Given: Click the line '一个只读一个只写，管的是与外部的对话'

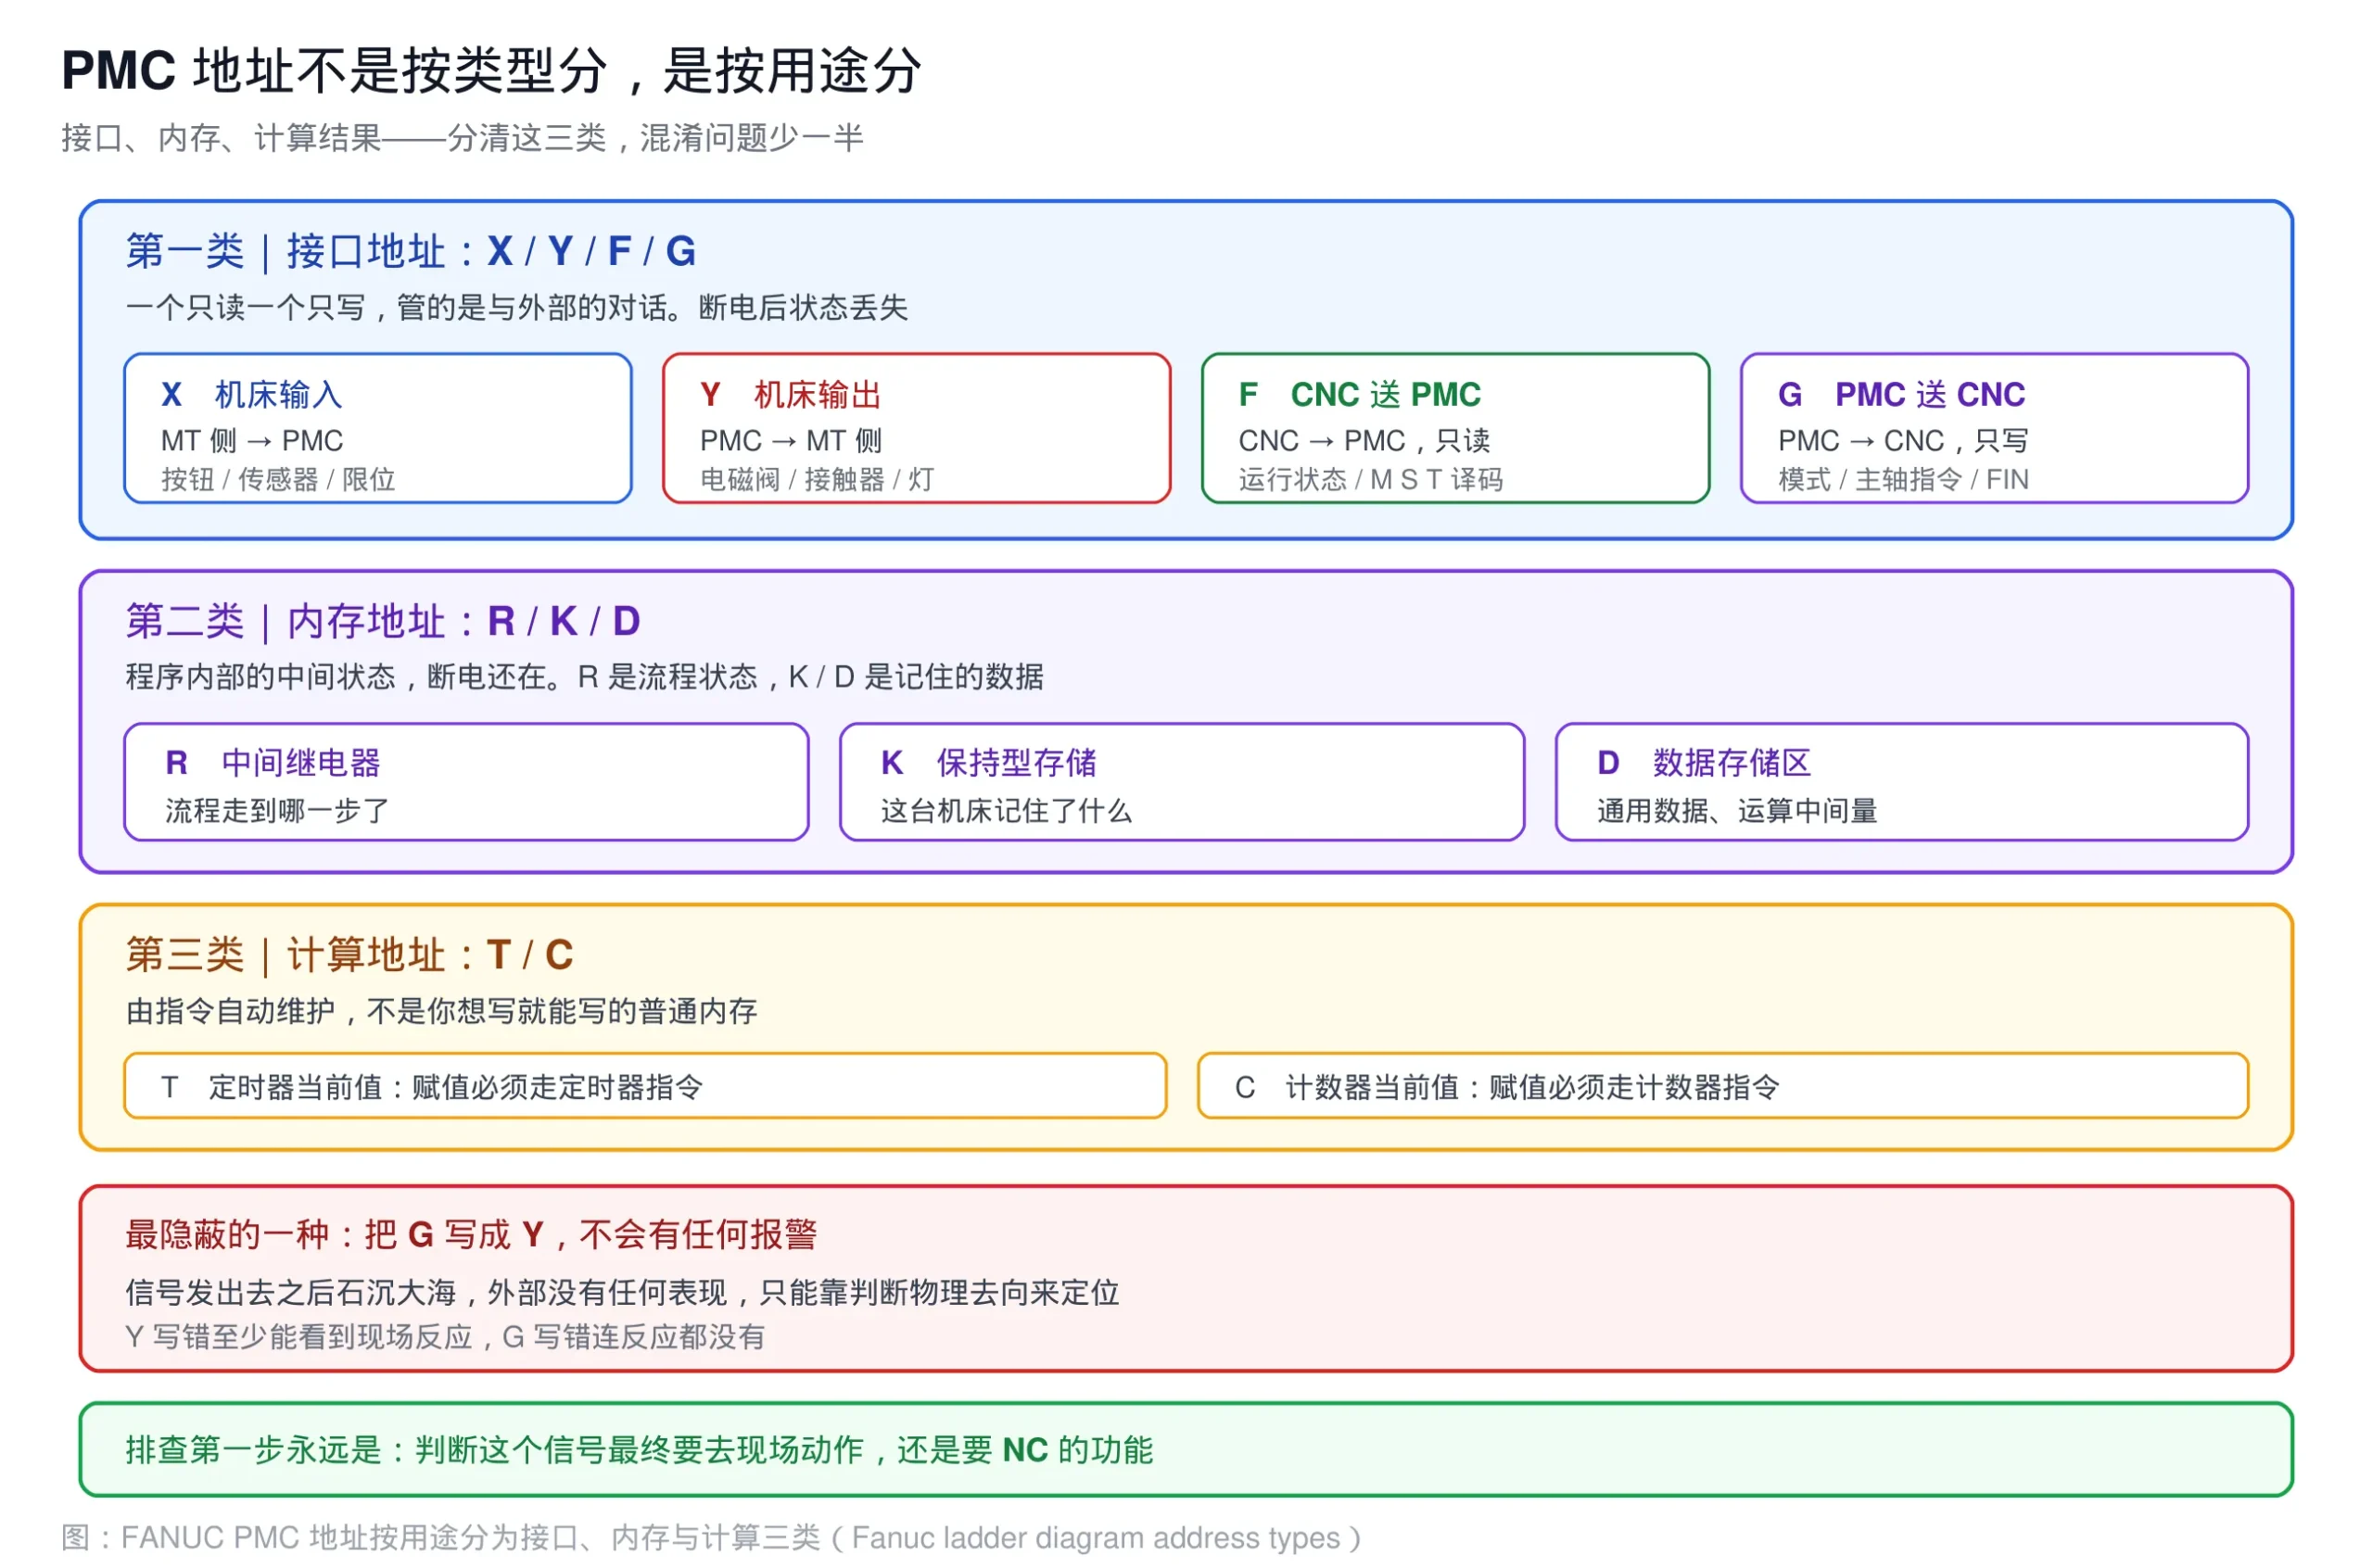Looking at the screenshot, I should 517,308.
